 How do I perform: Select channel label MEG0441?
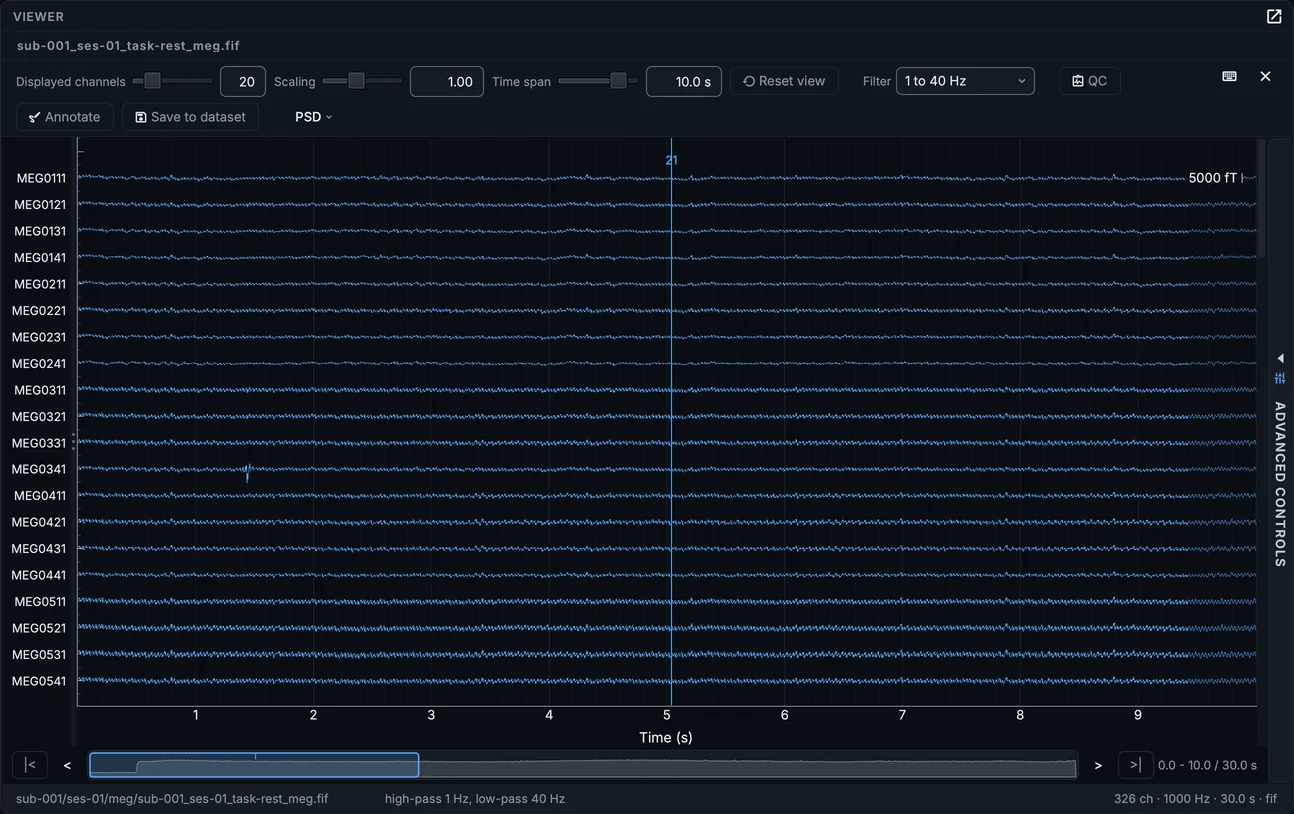(39, 575)
